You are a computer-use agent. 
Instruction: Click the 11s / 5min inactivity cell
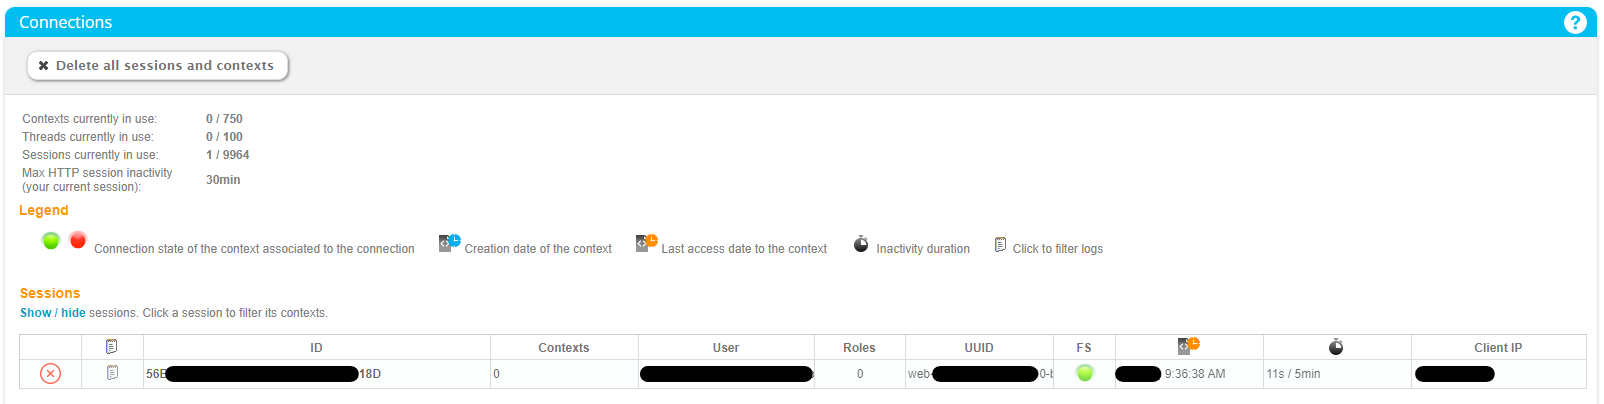pos(1293,374)
